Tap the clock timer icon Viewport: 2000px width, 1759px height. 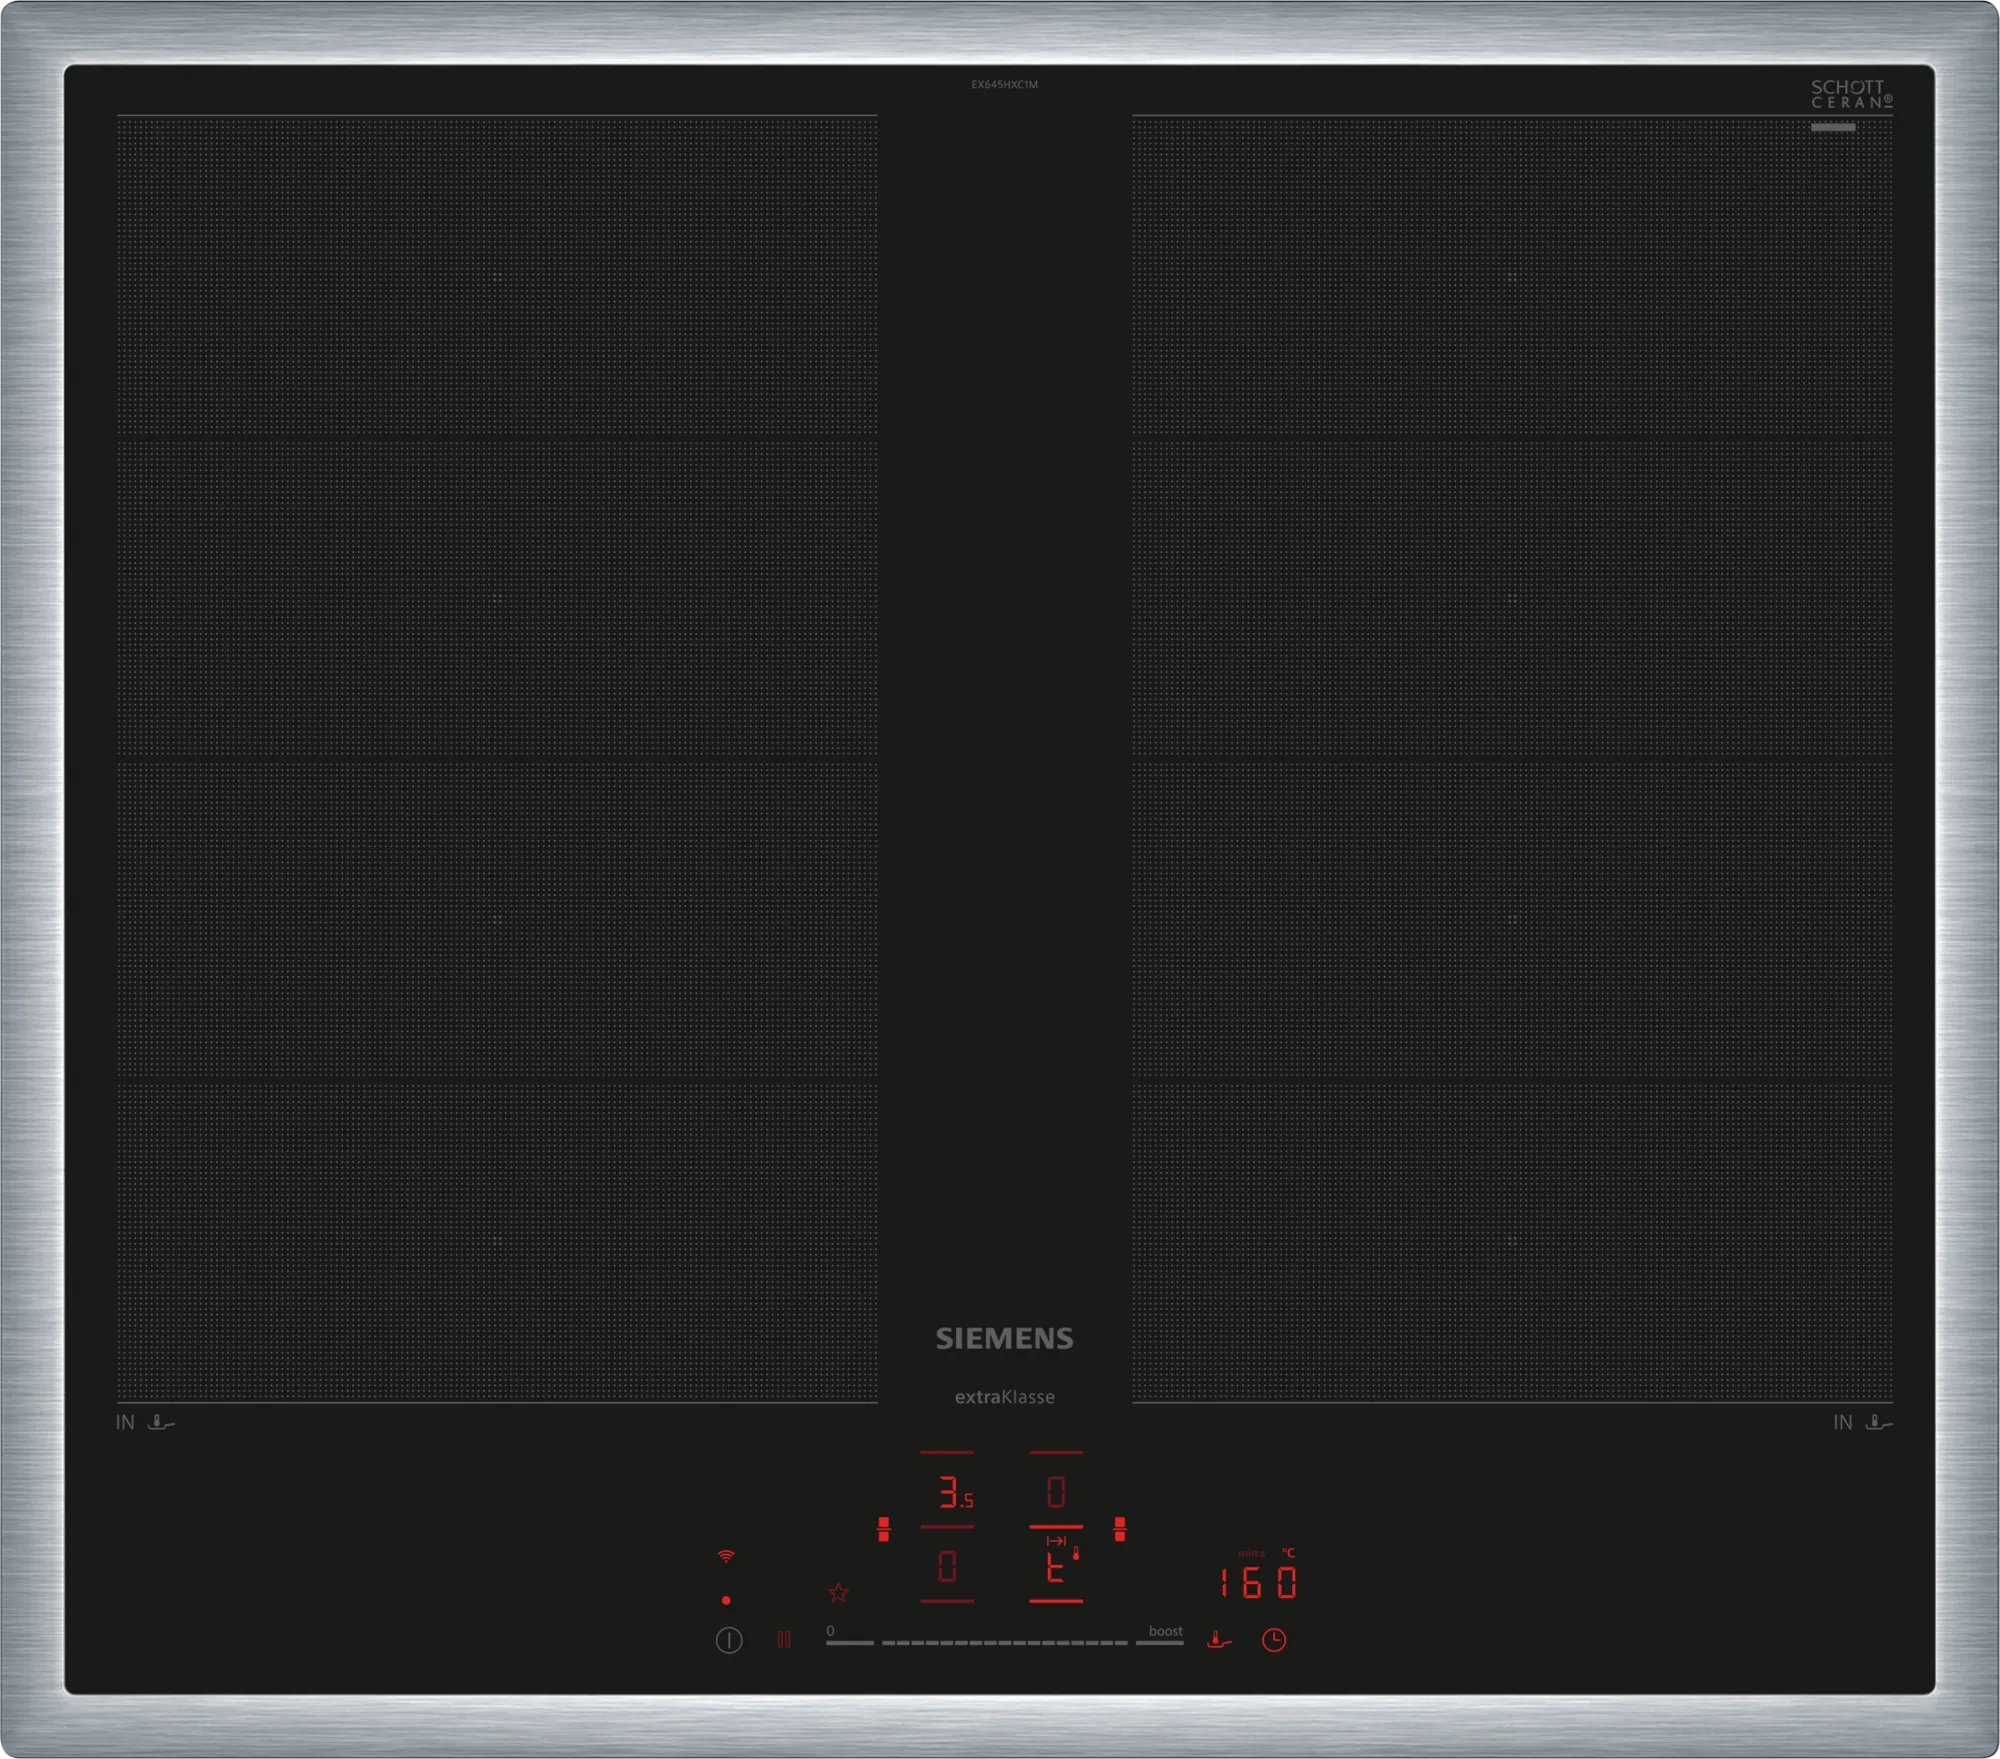(1273, 1640)
